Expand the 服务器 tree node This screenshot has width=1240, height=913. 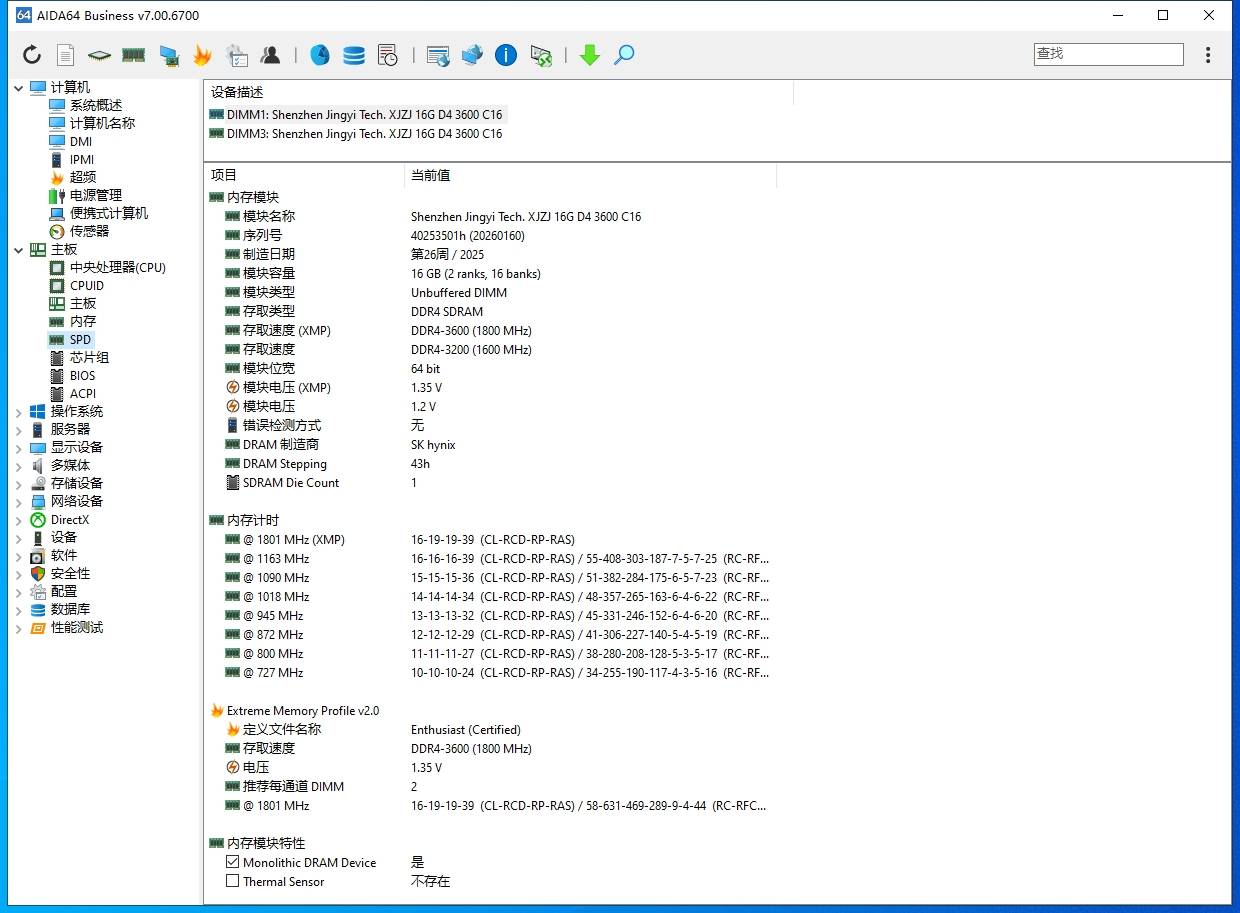click(x=19, y=430)
